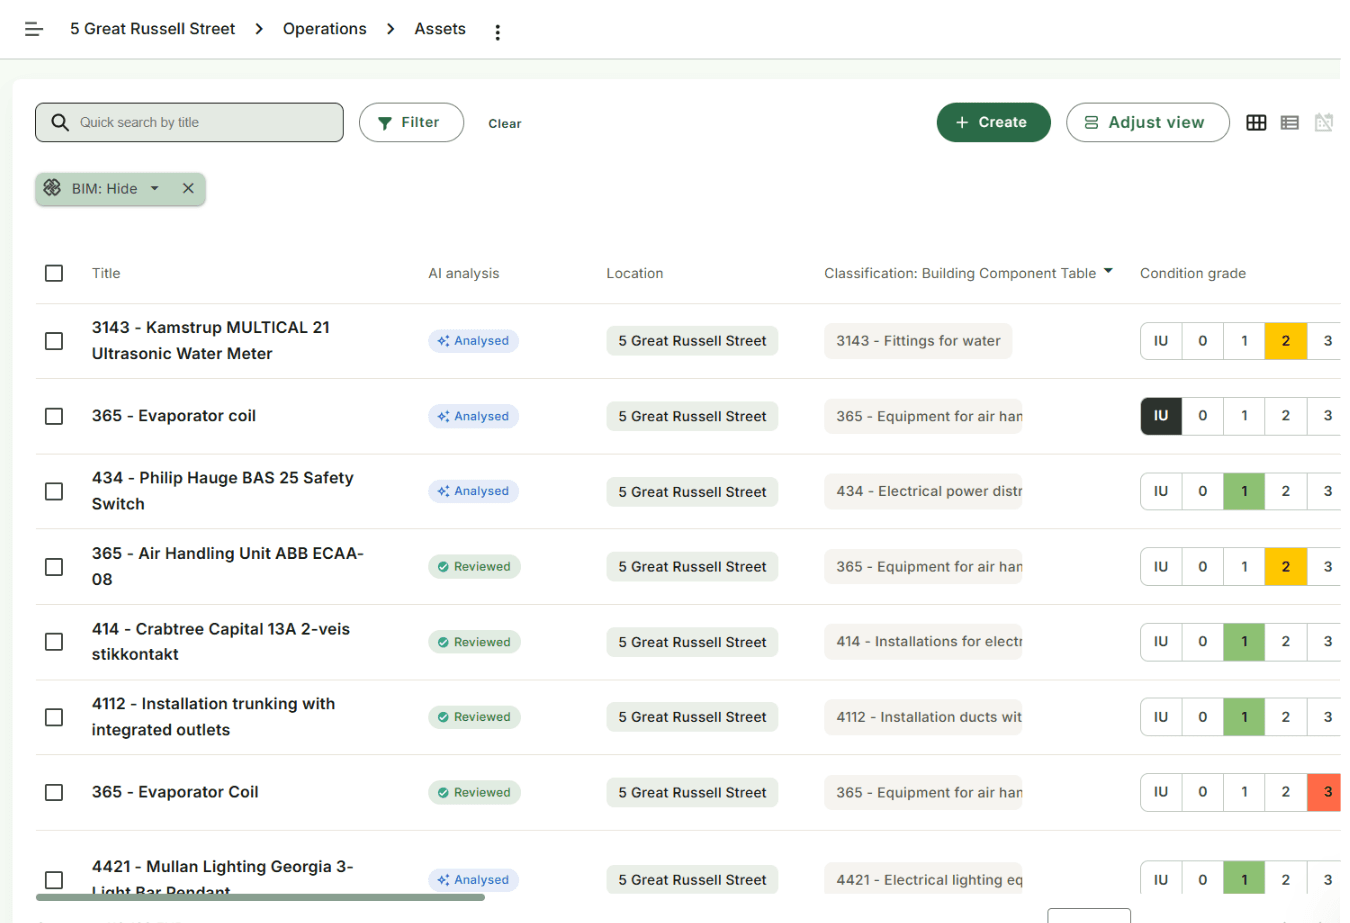1350x923 pixels.
Task: Open the map view icon
Action: coord(1324,122)
